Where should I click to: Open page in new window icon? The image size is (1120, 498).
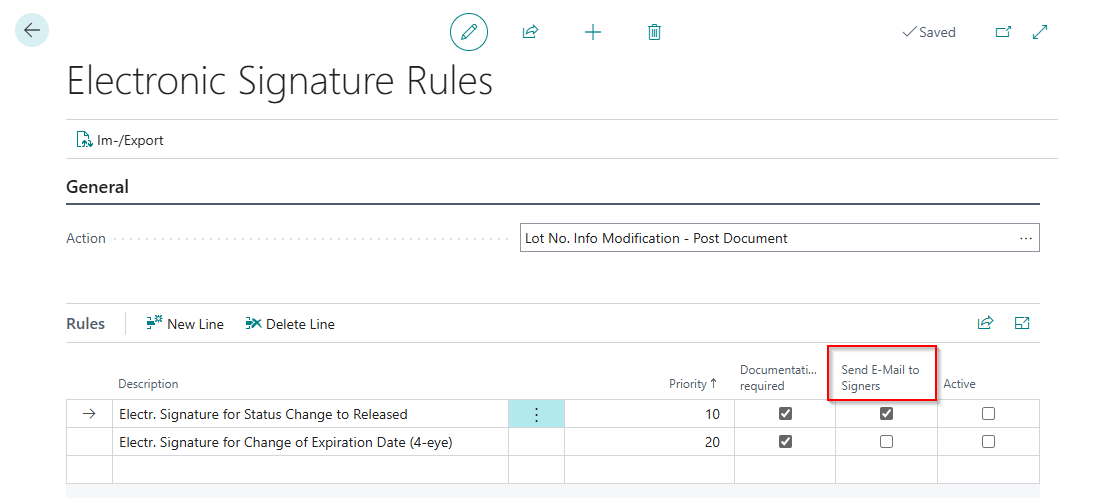1004,32
